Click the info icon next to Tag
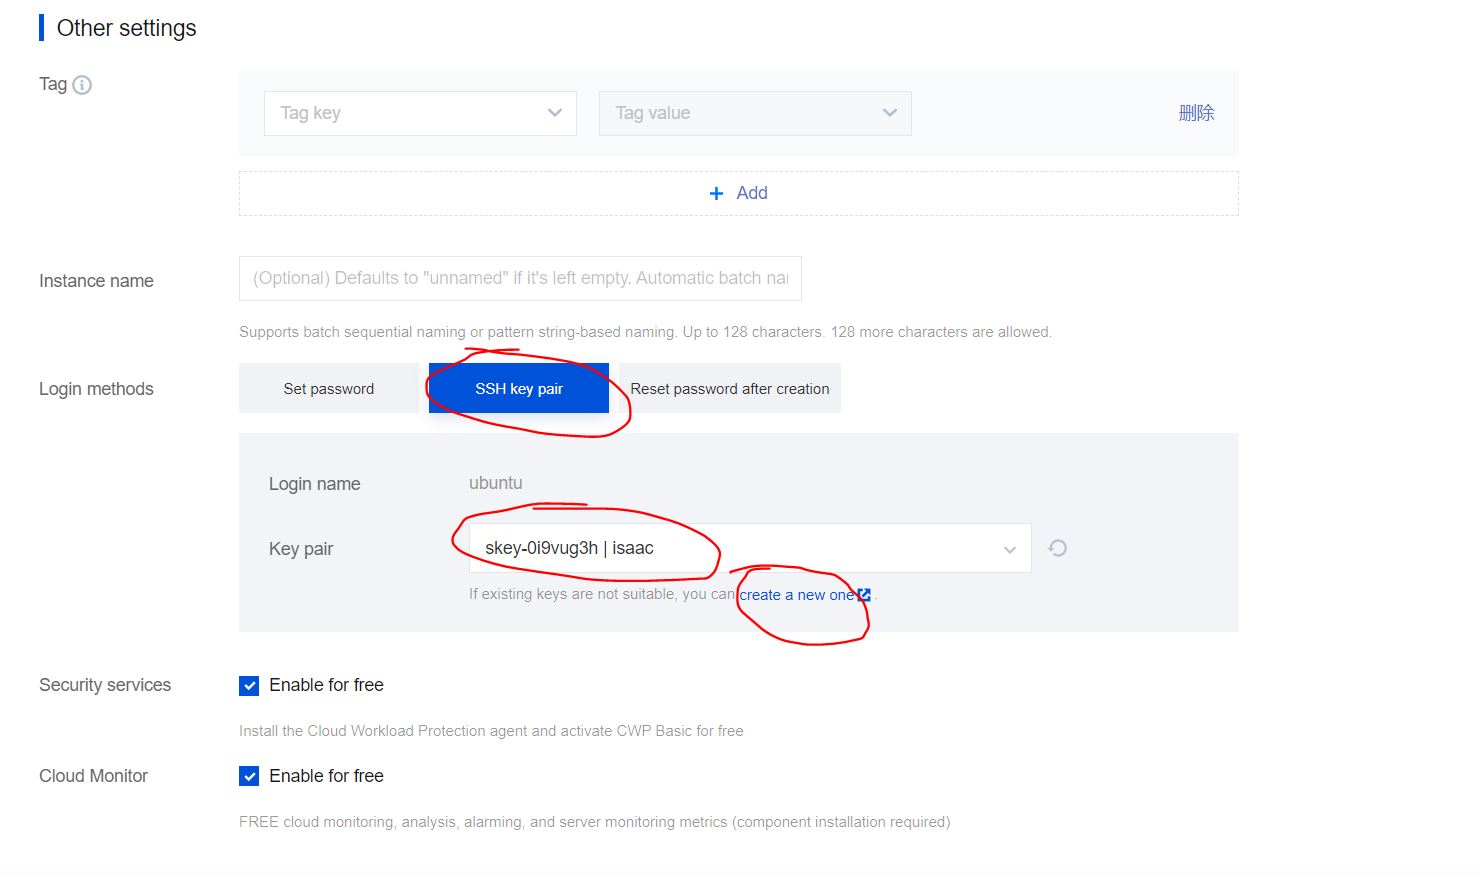Screen dimensions: 1479x875 [82, 85]
